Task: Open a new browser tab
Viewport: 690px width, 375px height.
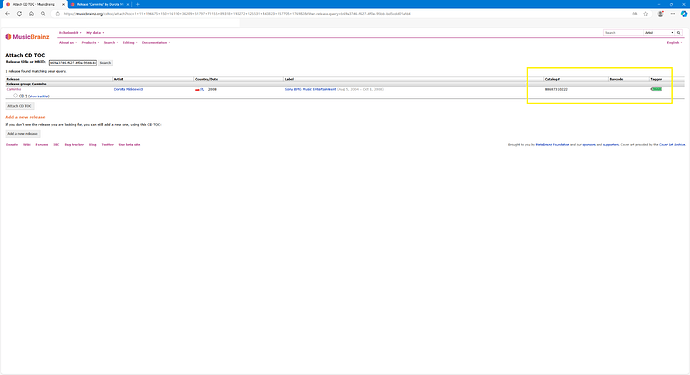Action: click(x=138, y=4)
